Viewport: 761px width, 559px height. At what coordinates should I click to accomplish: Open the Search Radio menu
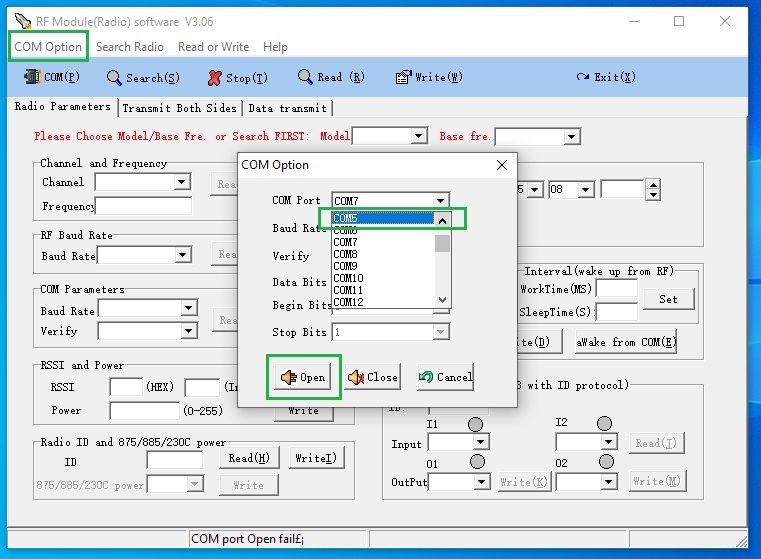tap(130, 47)
